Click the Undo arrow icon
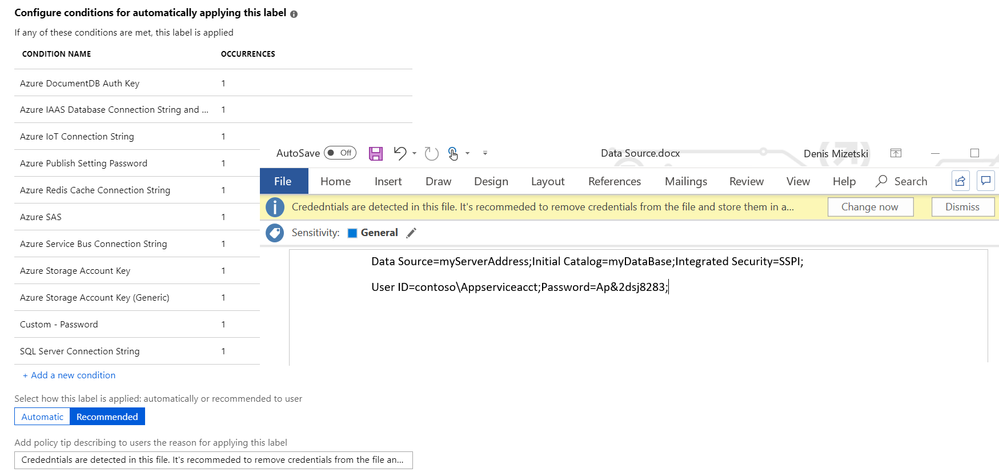The width and height of the screenshot is (999, 475). point(400,153)
